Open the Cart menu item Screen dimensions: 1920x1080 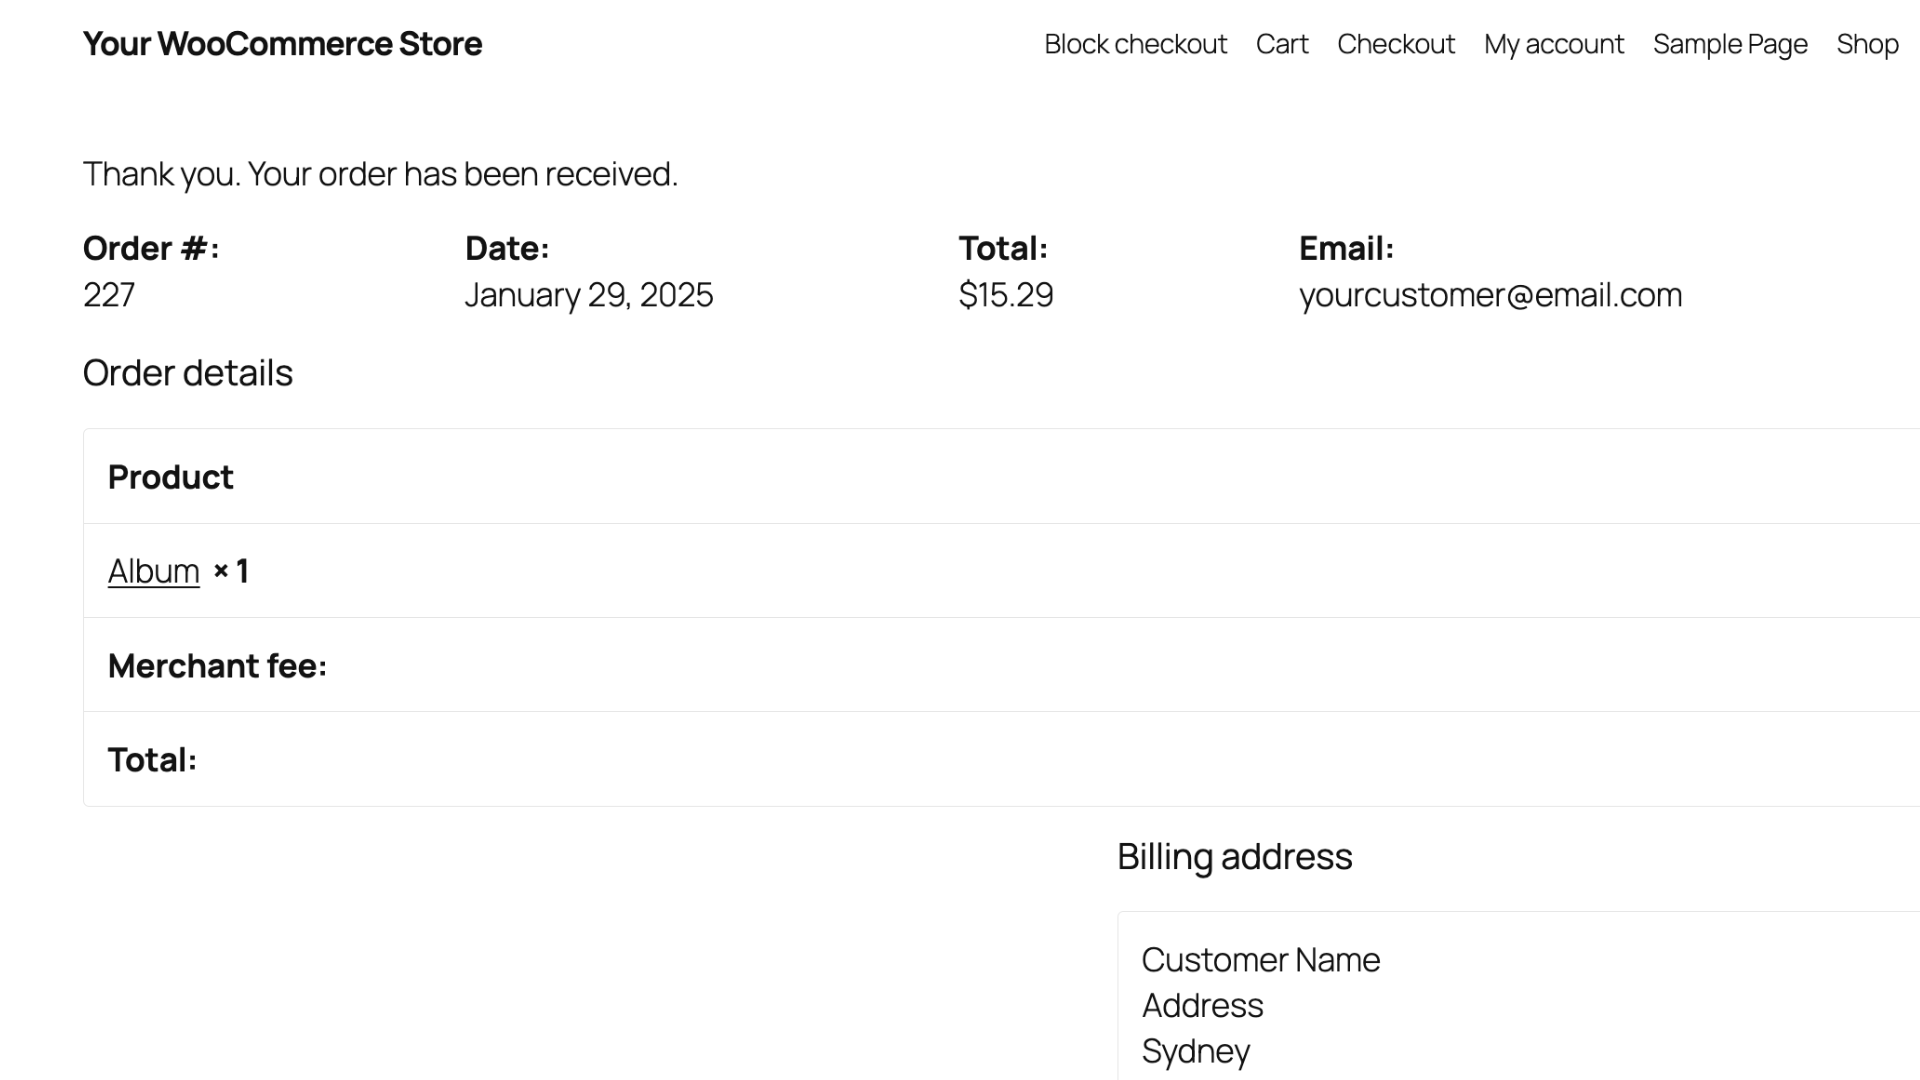1281,44
